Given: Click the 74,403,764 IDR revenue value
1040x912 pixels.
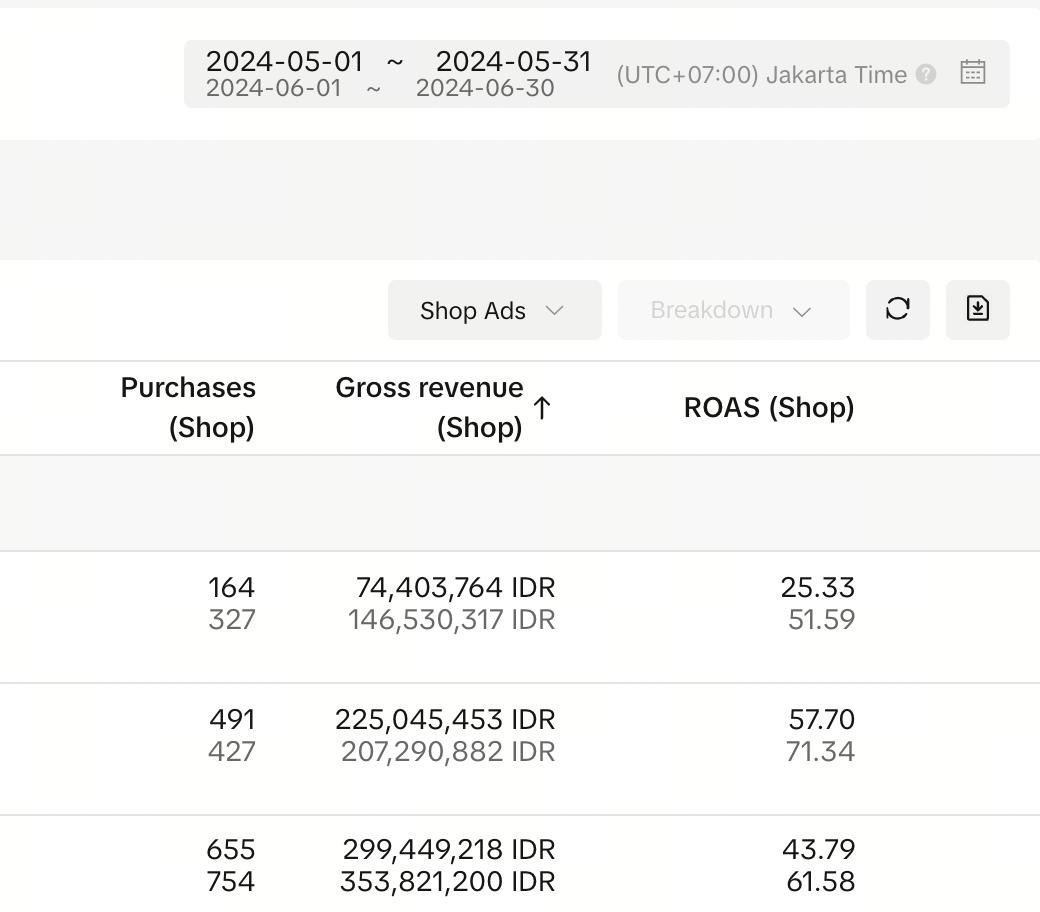Looking at the screenshot, I should [455, 587].
